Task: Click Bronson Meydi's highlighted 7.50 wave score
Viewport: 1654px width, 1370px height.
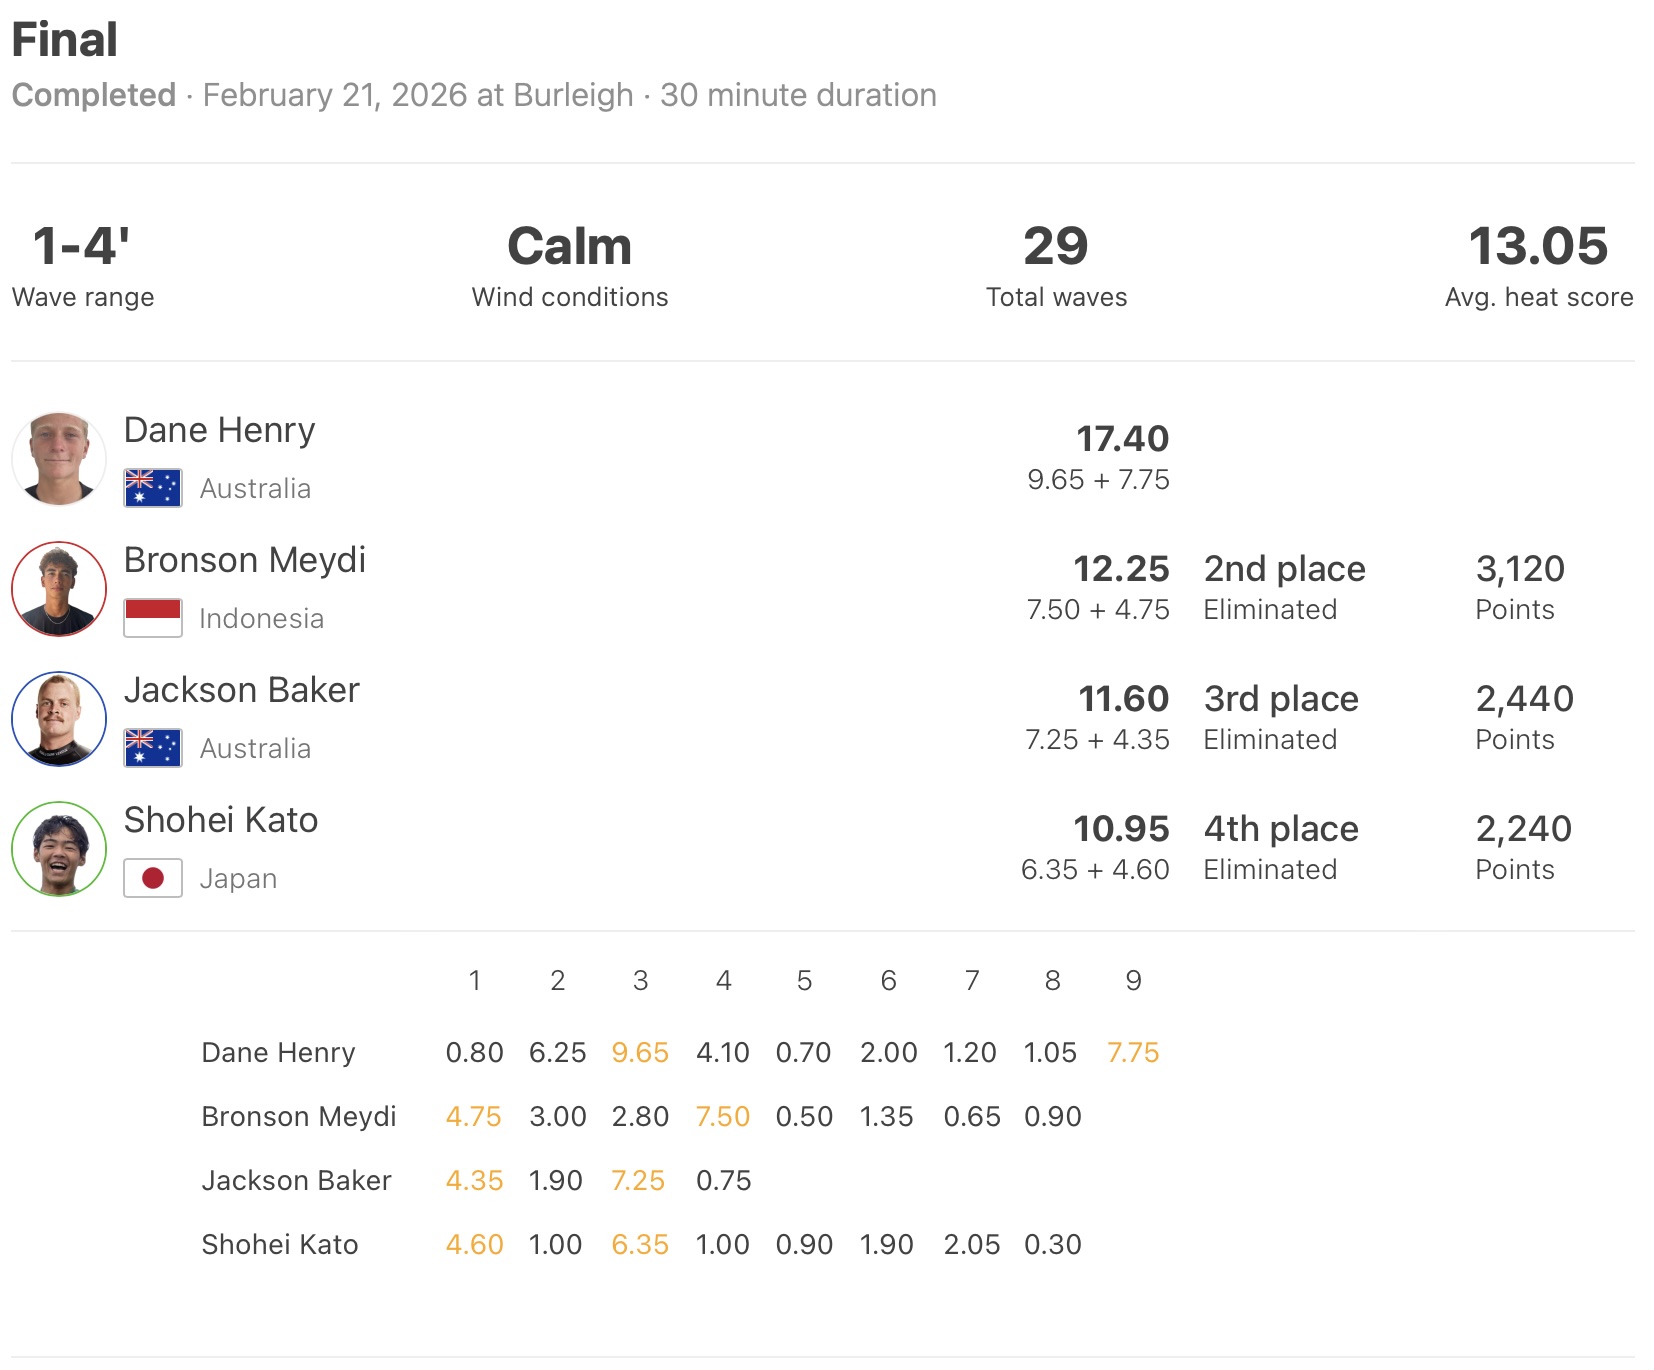Action: pos(723,1117)
